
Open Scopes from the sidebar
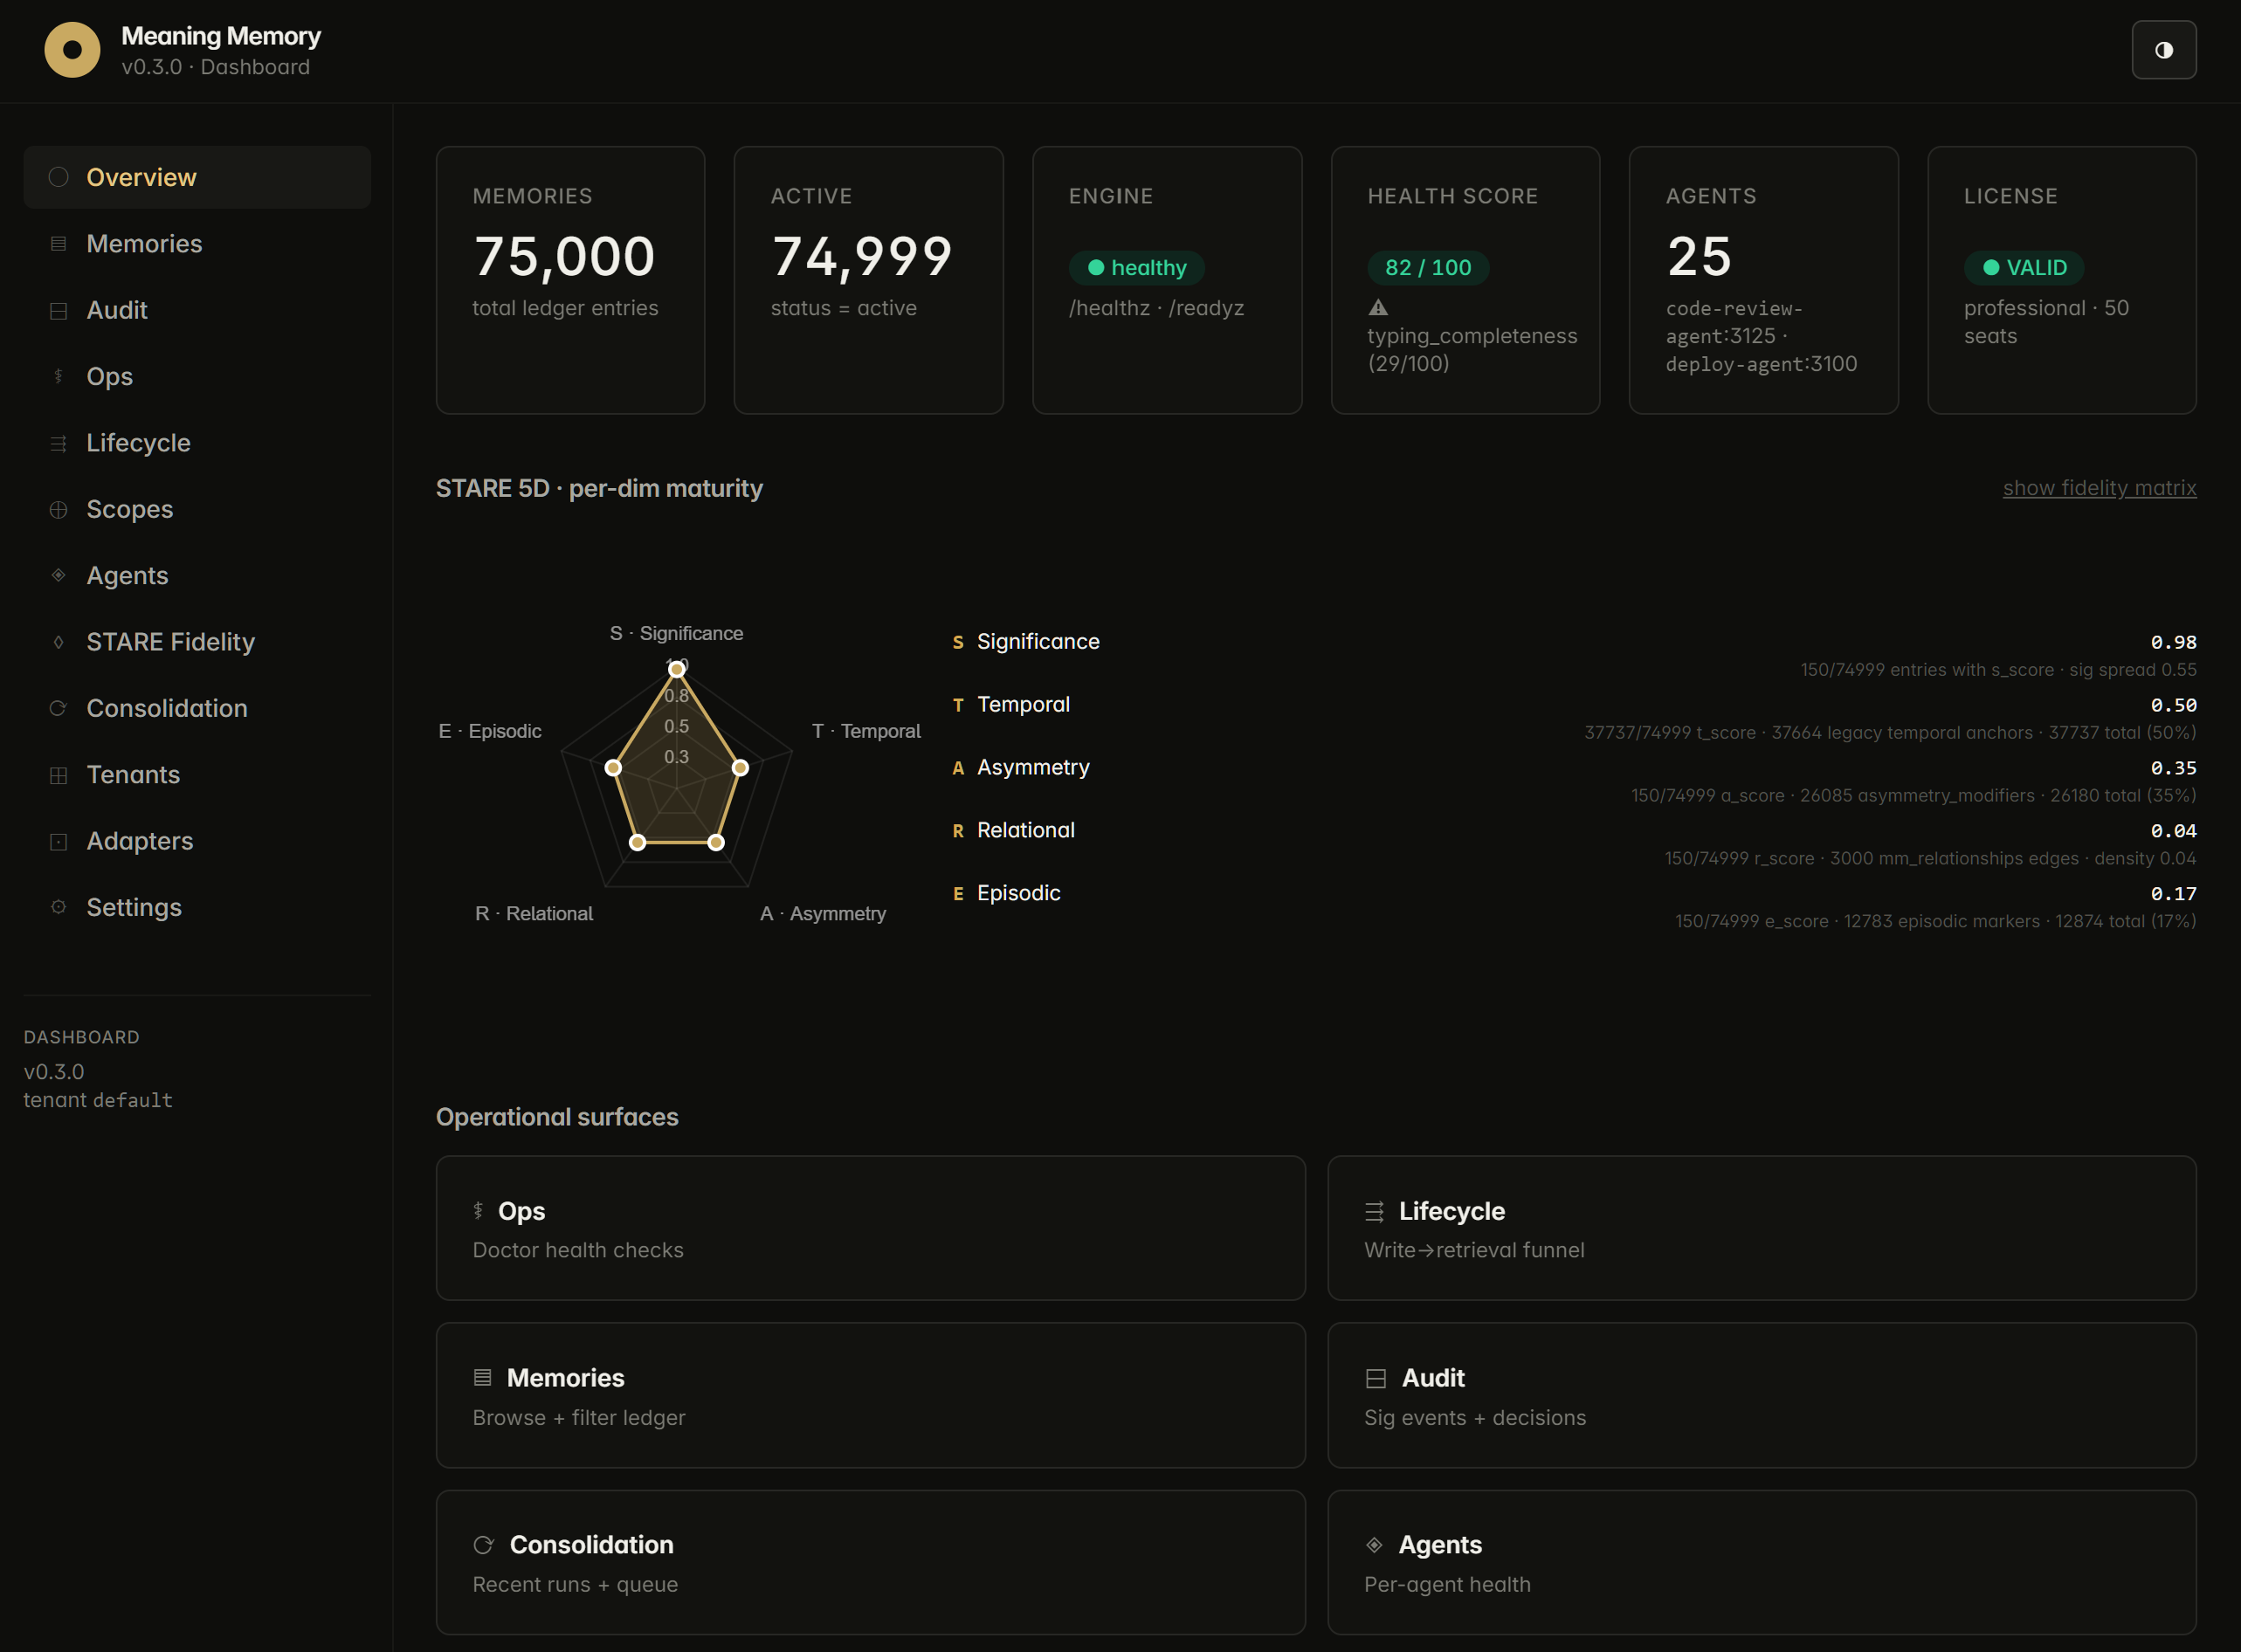tap(197, 509)
